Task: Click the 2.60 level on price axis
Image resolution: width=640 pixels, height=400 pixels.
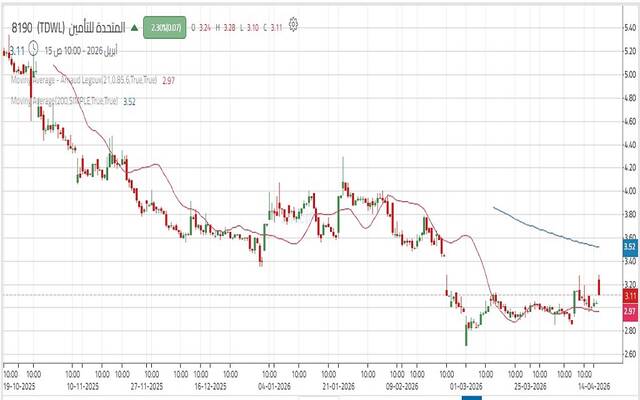Action: click(x=629, y=353)
